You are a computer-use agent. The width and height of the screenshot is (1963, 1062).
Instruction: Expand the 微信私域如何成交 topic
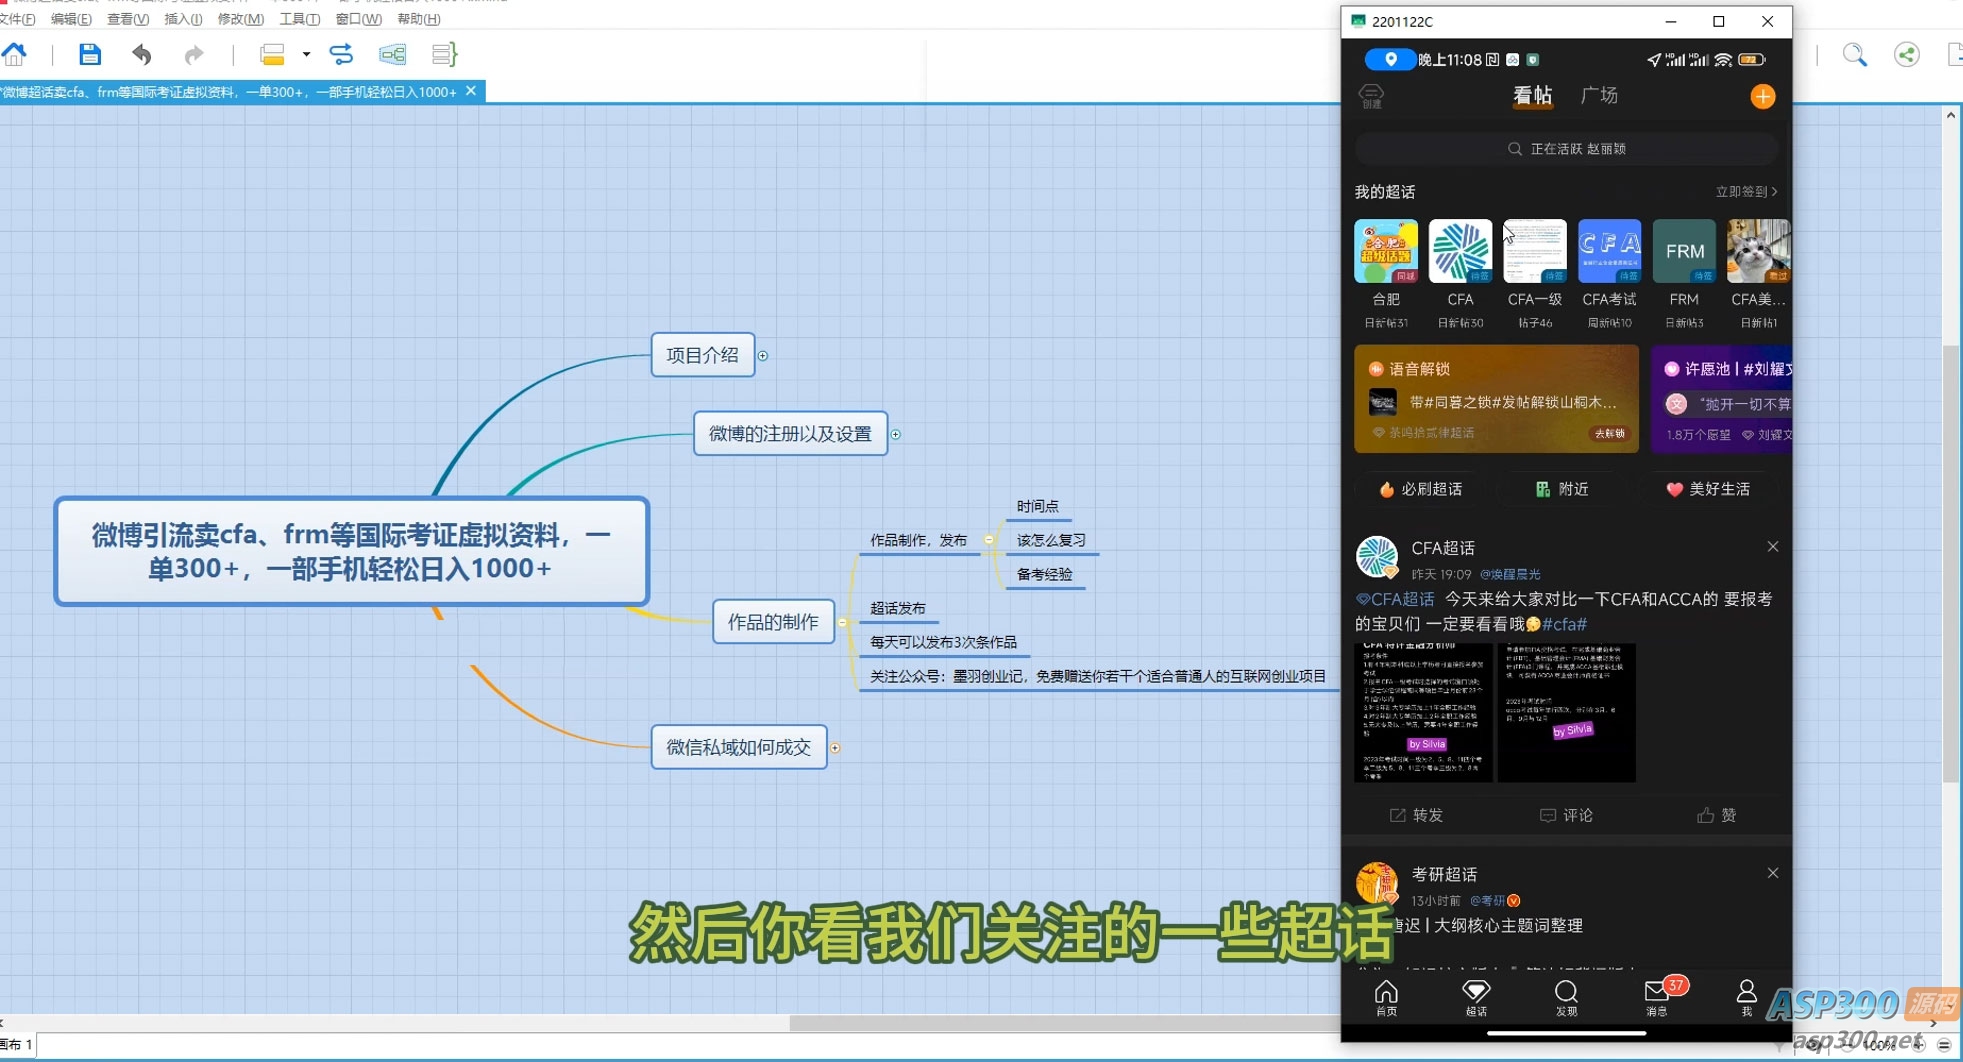[x=835, y=748]
